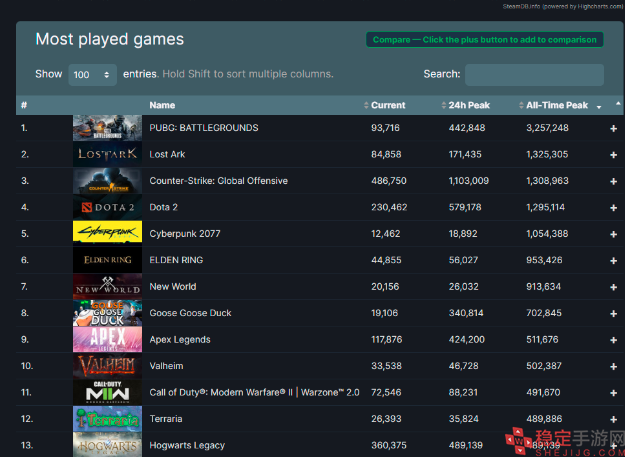
Task: Open Terraria game name link
Action: point(166,419)
